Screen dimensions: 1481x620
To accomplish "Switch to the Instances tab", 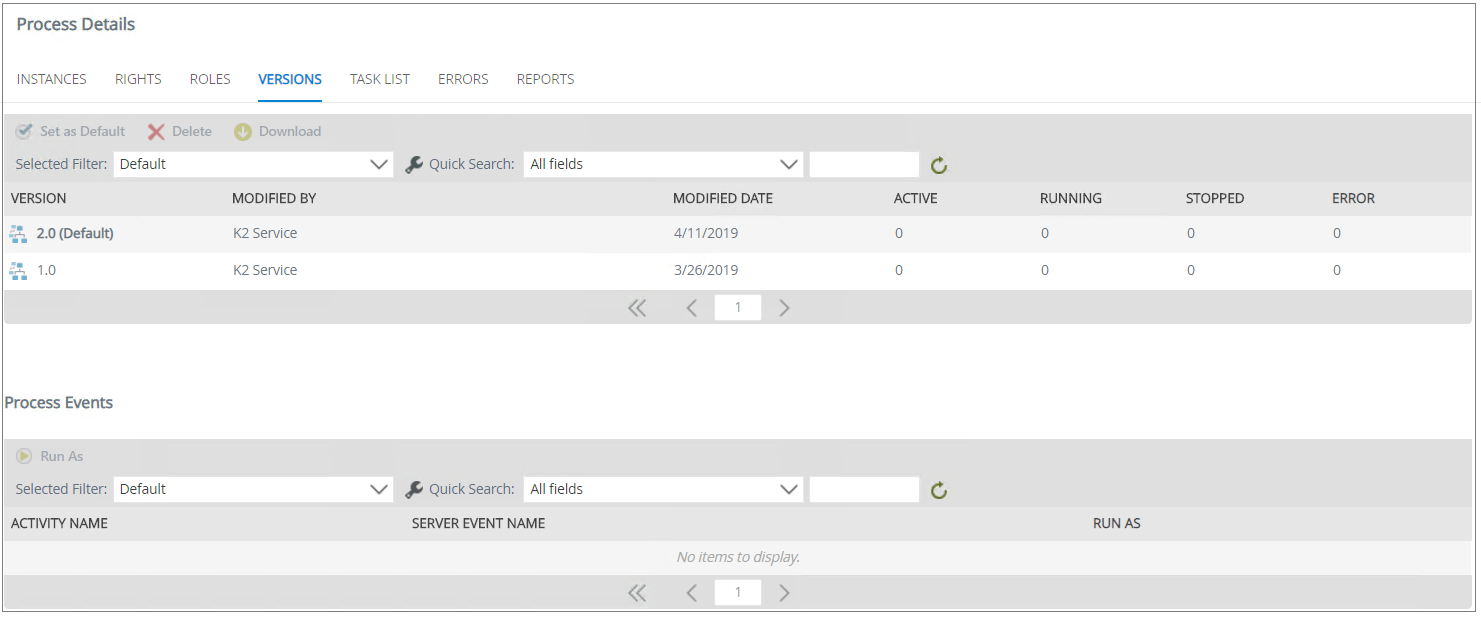I will [x=52, y=79].
